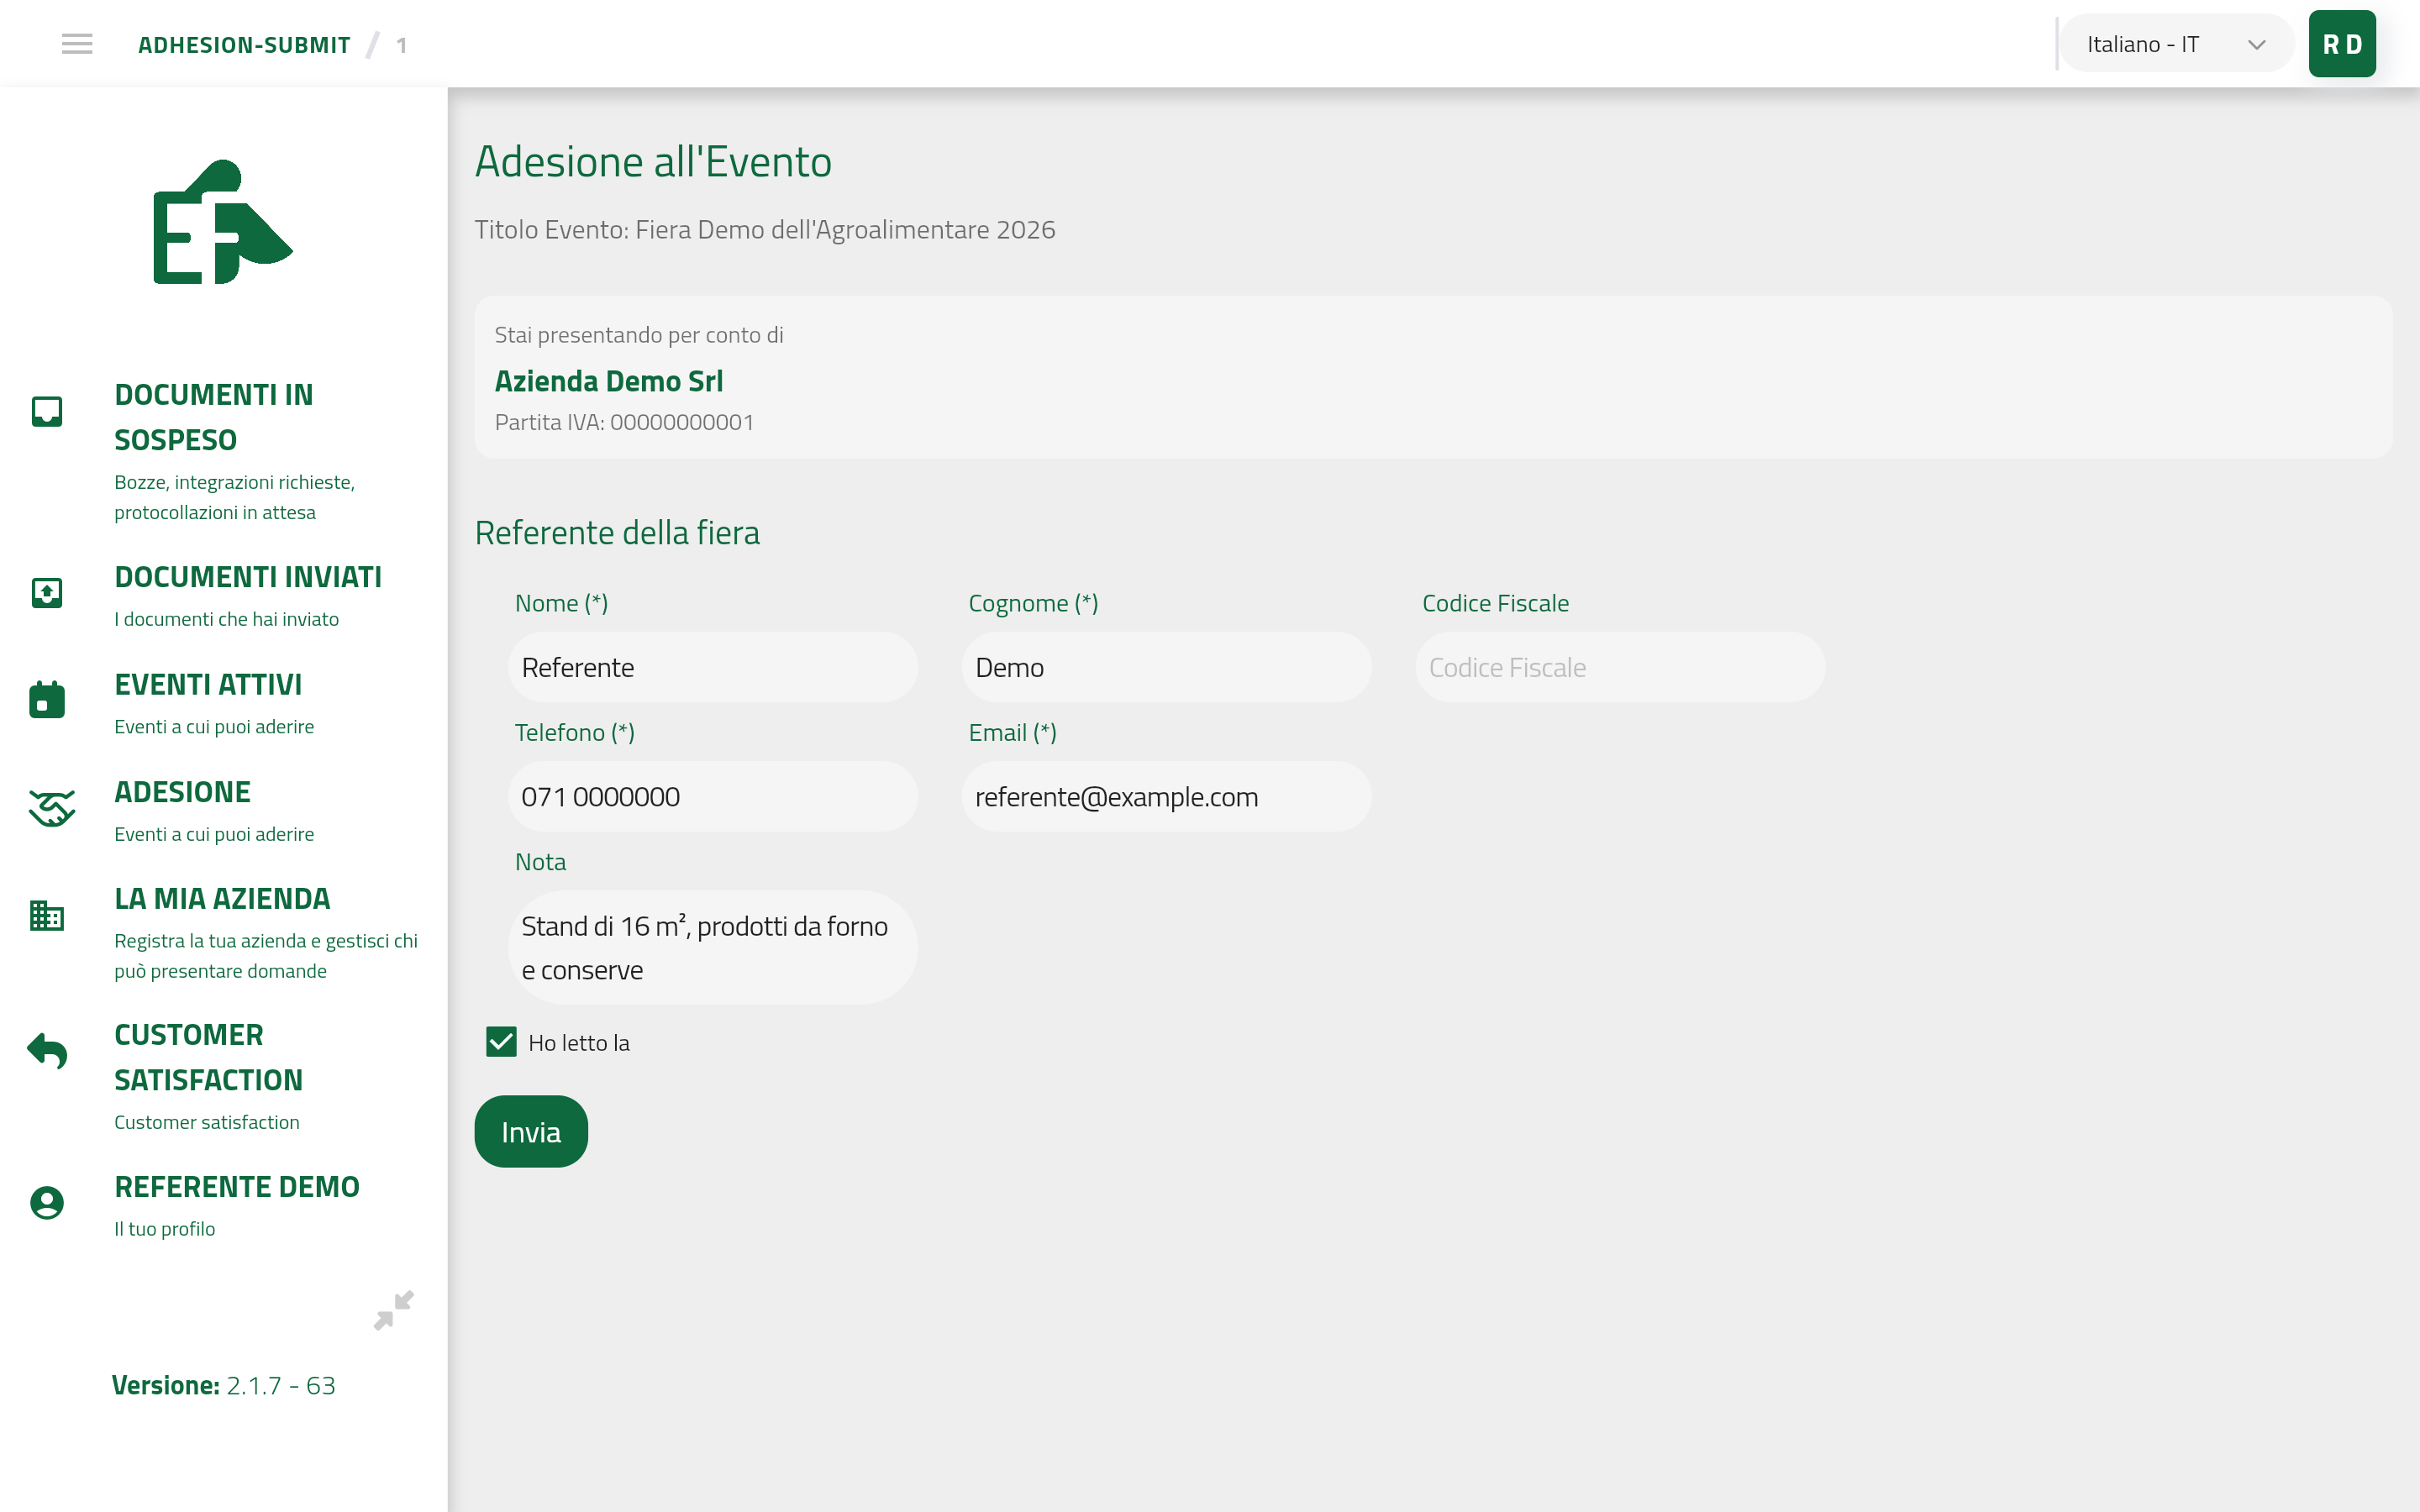Screen dimensions: 2420x1512
Task: Open the RD user avatar menu
Action: (x=2342, y=44)
